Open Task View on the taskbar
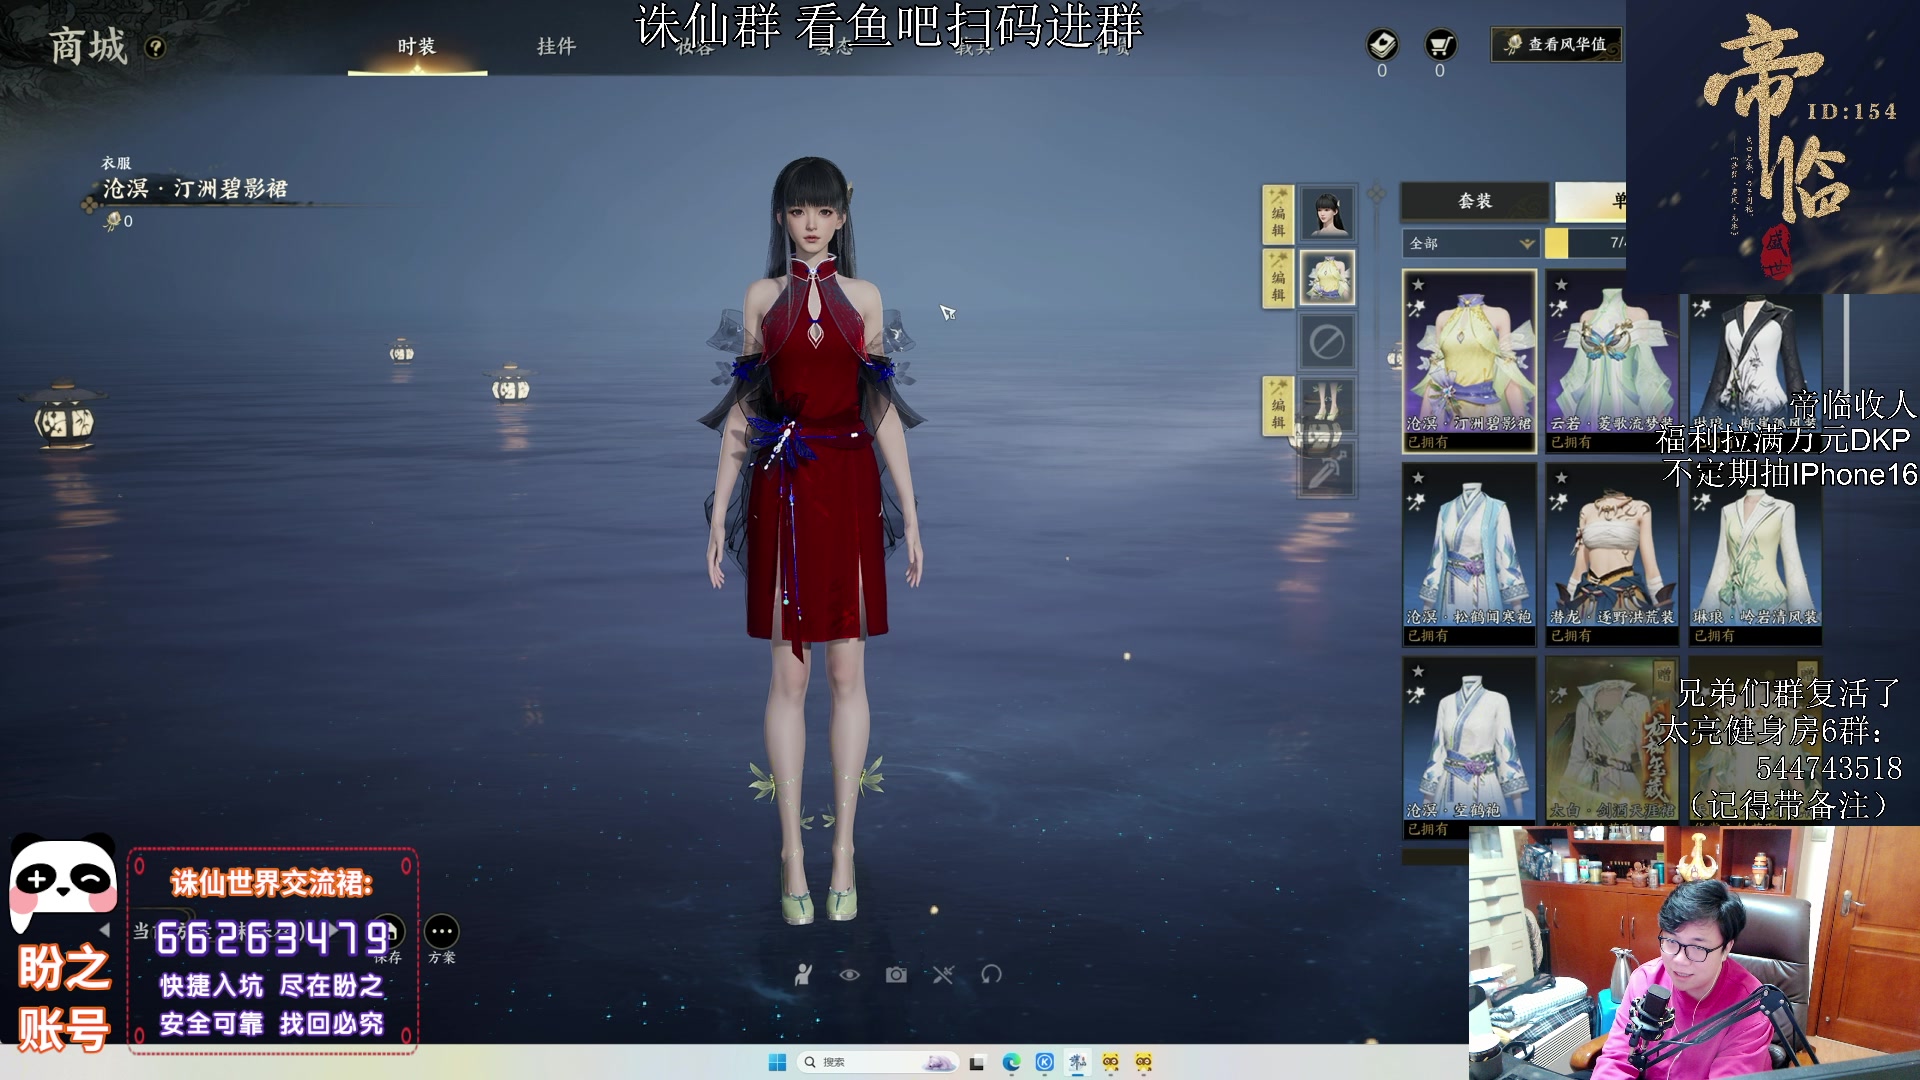1920x1080 pixels. click(x=977, y=1062)
